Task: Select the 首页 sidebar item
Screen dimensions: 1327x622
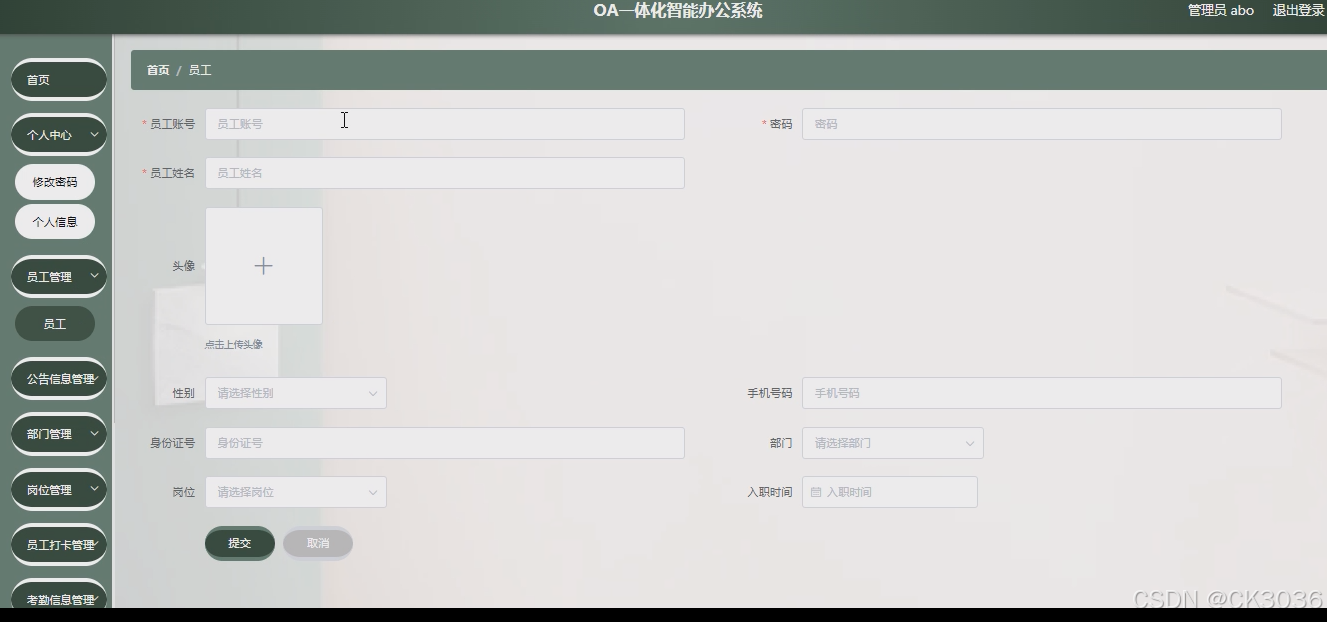Action: click(x=58, y=79)
